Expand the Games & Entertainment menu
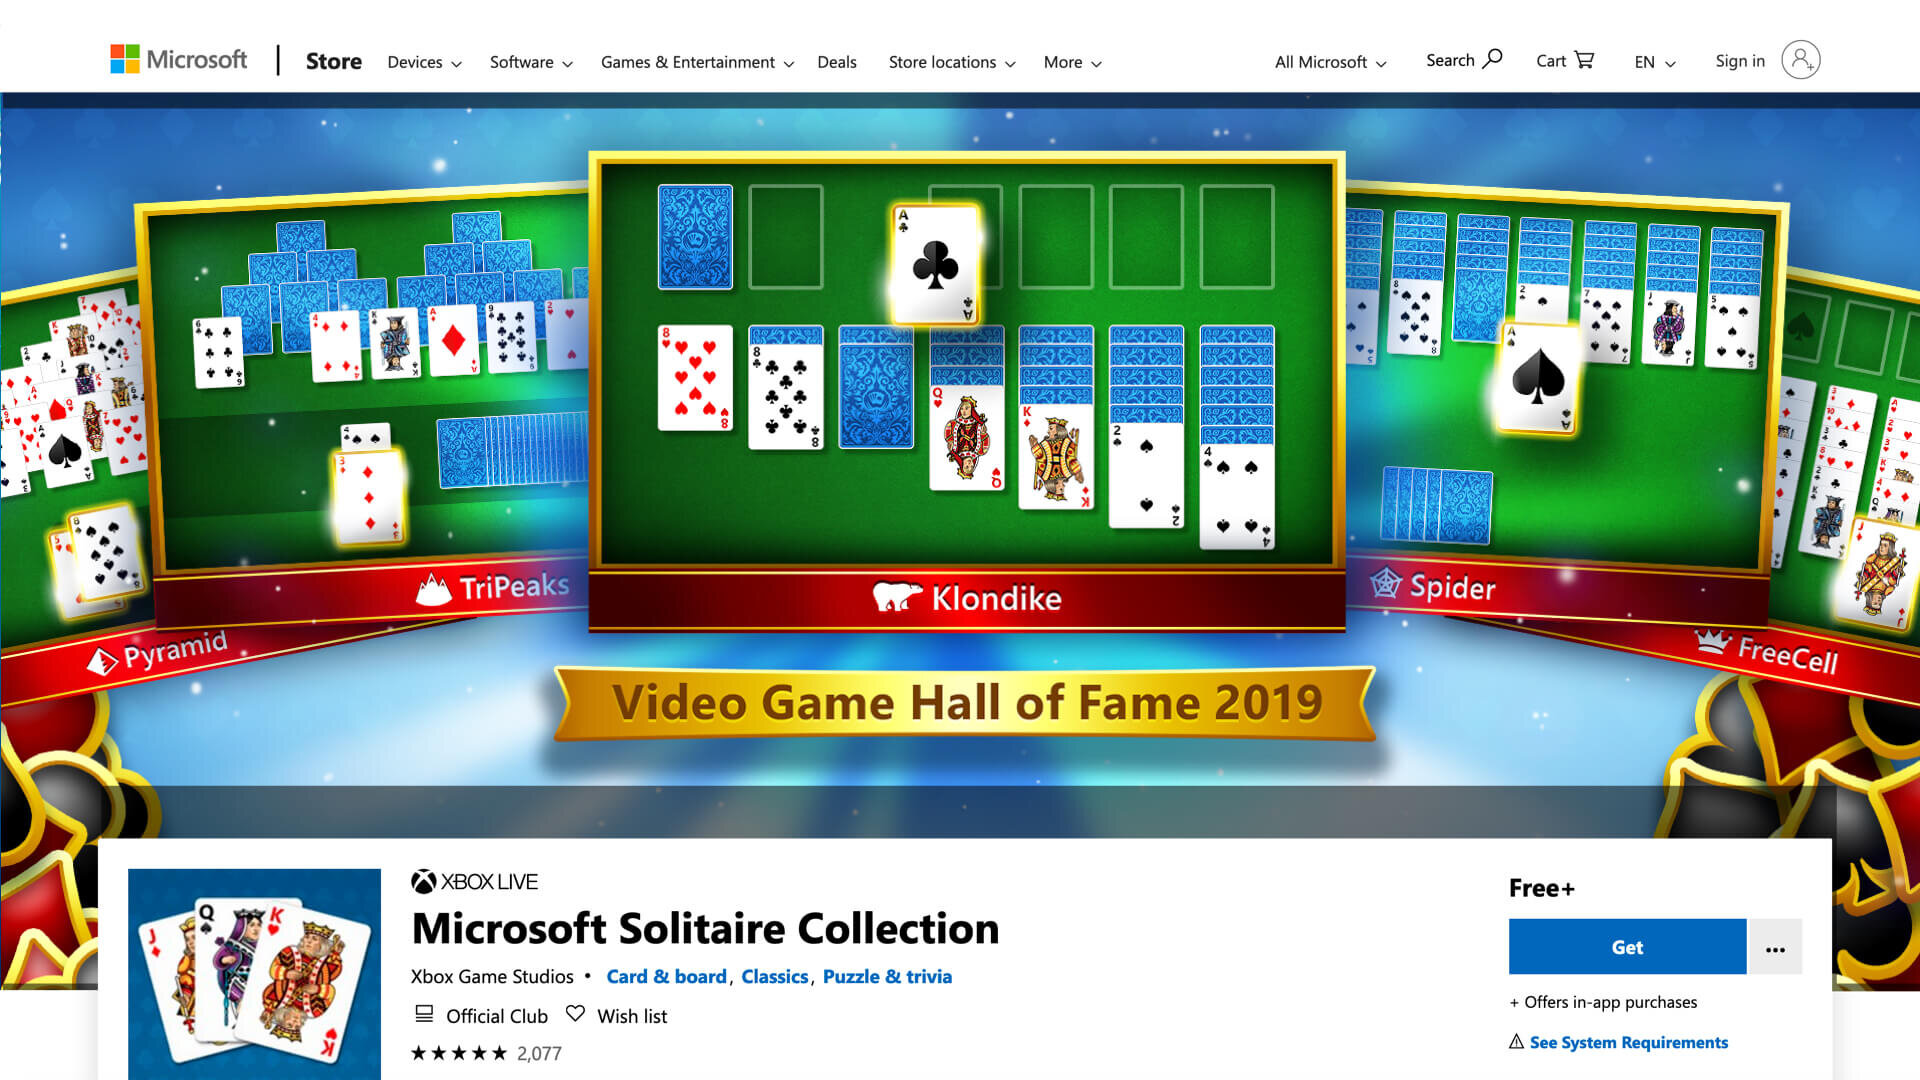1920x1080 pixels. (x=695, y=61)
